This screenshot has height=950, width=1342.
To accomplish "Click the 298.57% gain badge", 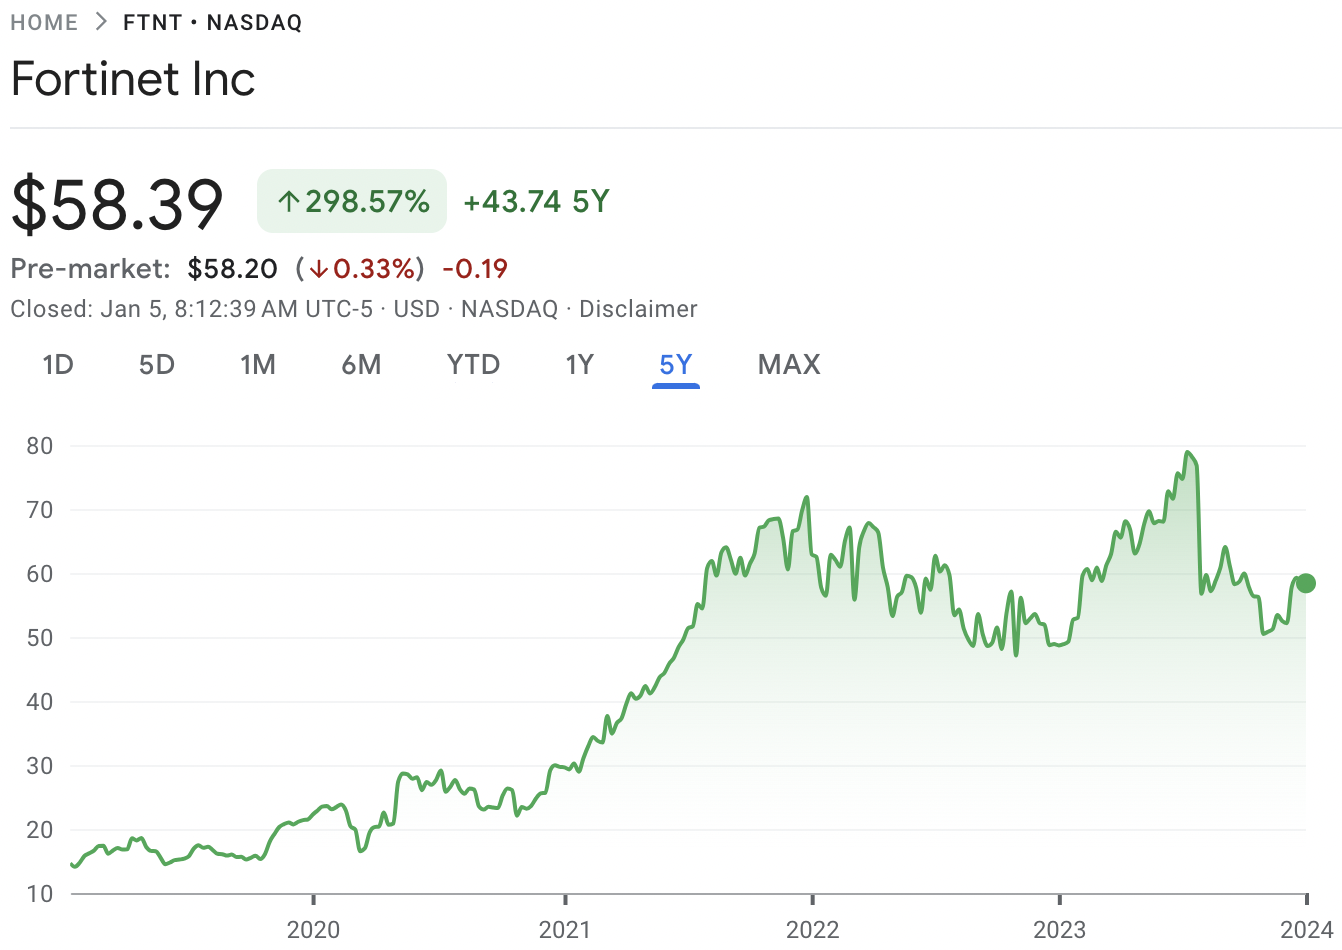I will (x=352, y=201).
